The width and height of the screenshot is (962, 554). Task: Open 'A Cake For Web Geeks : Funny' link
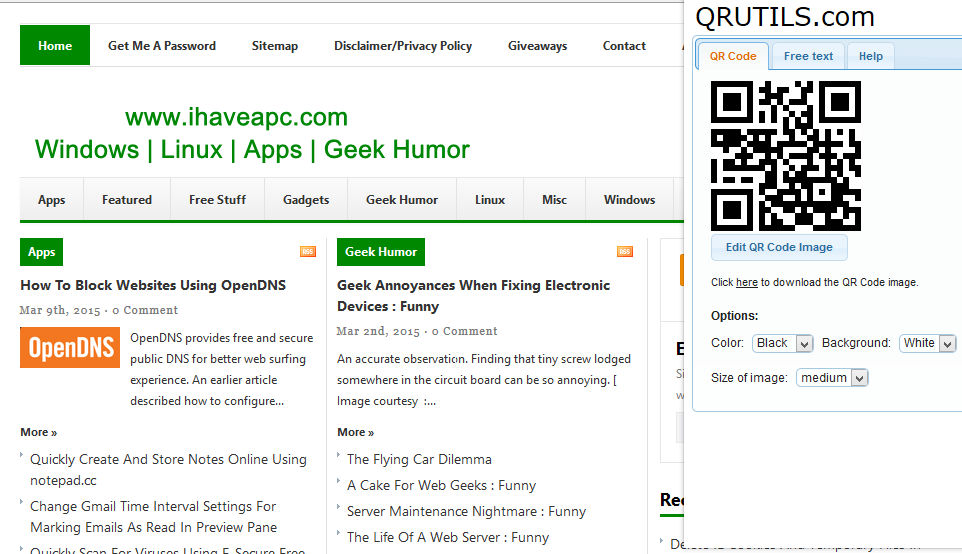441,485
